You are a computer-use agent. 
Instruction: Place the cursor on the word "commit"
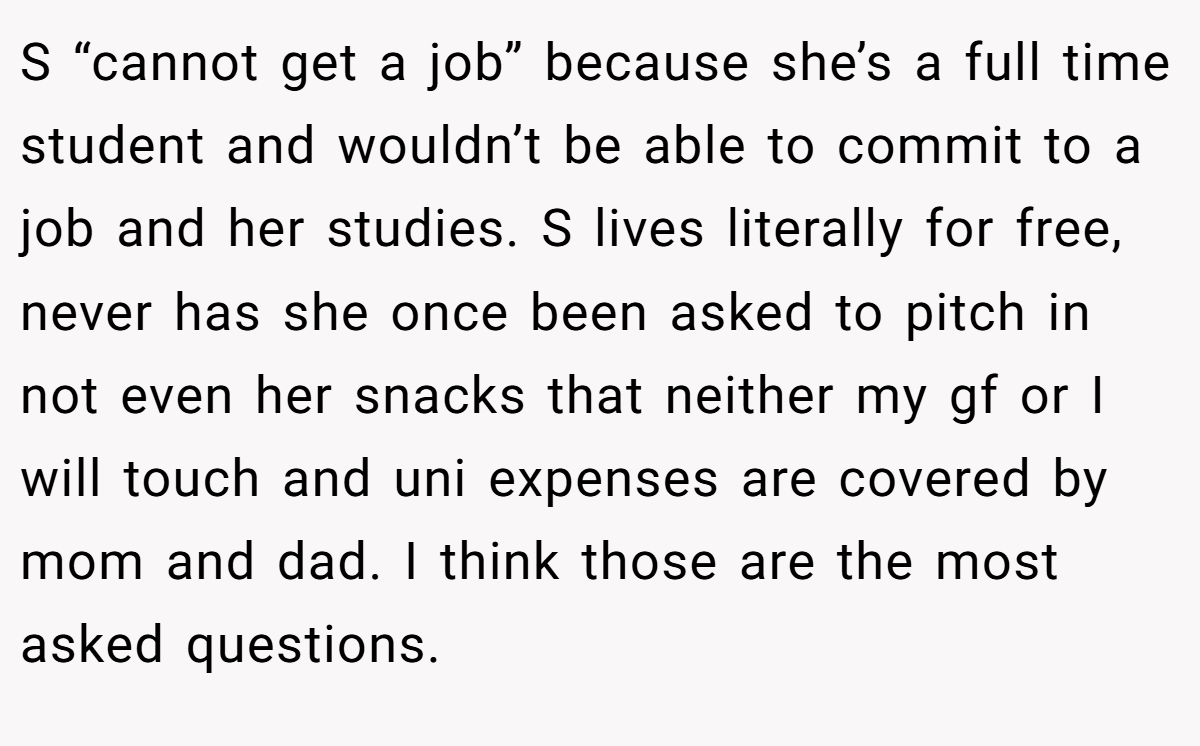(x=930, y=148)
